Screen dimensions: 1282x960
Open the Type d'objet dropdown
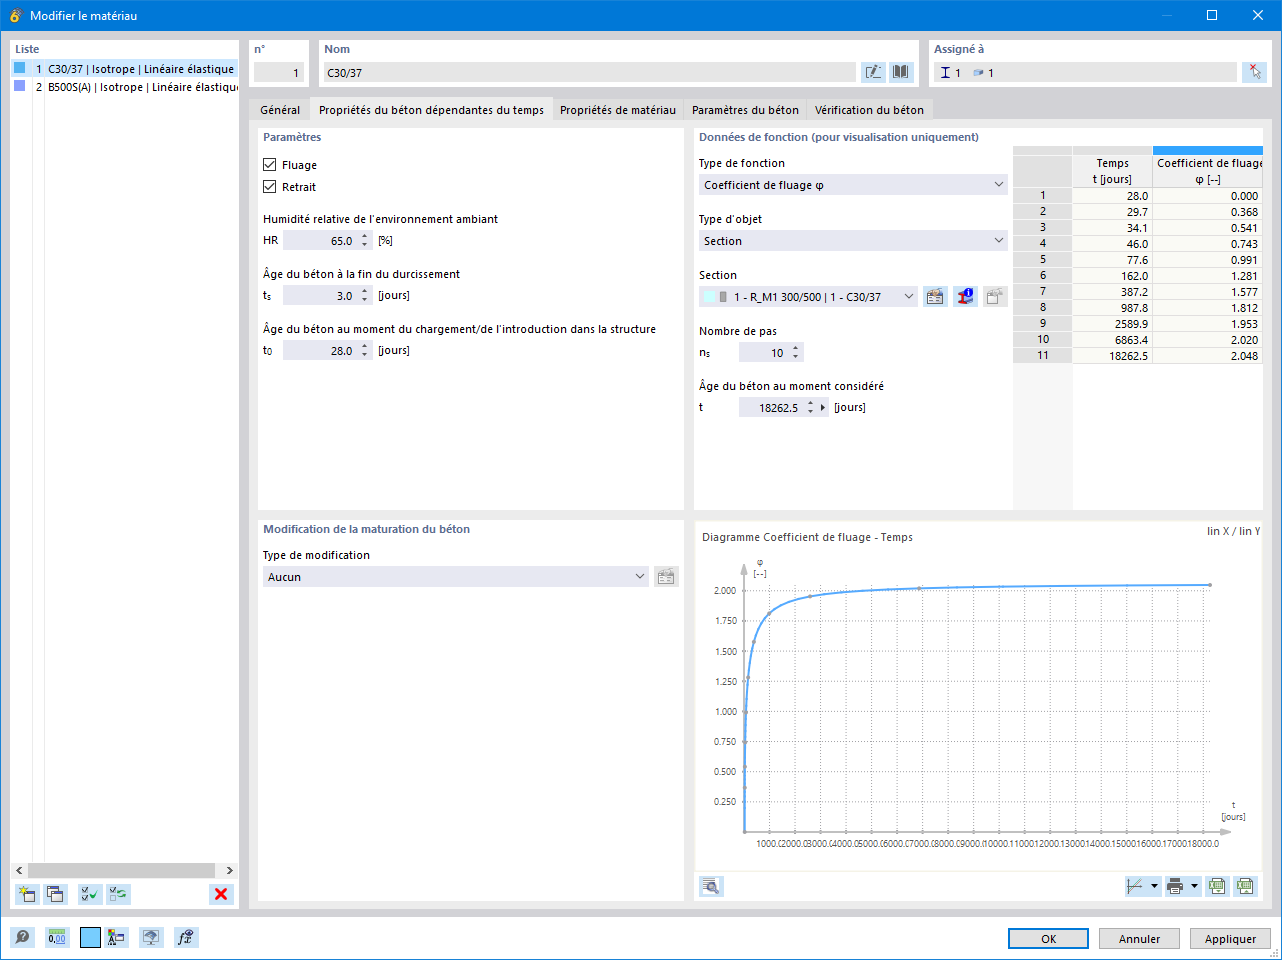point(853,241)
